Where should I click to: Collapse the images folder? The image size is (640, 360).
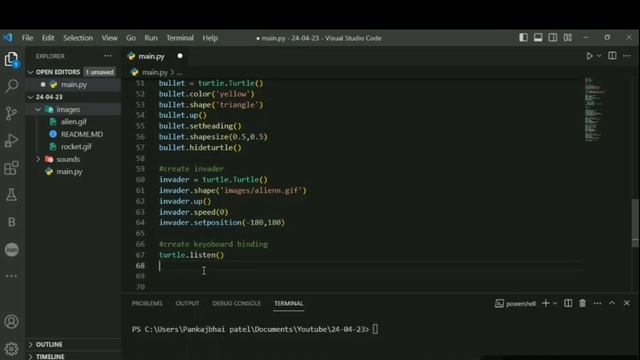tap(38, 109)
